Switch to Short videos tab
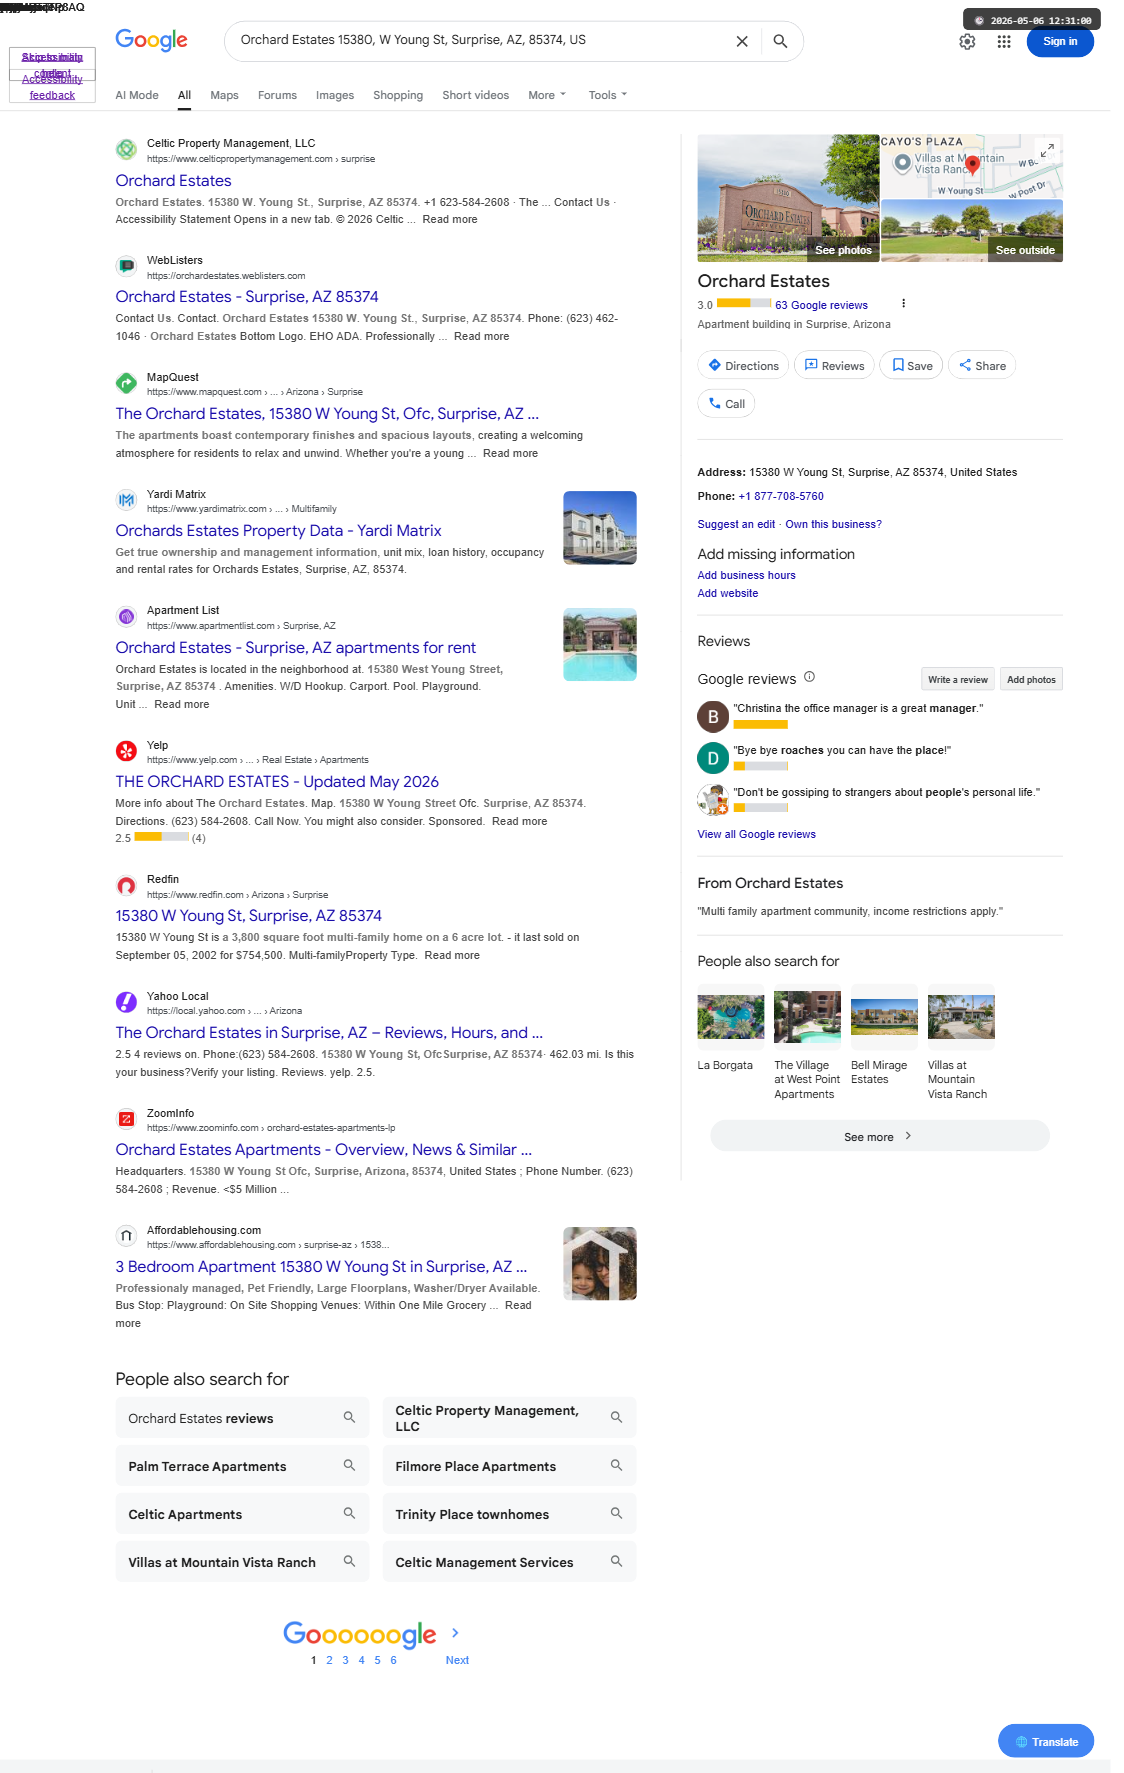1124x1773 pixels. (x=476, y=95)
